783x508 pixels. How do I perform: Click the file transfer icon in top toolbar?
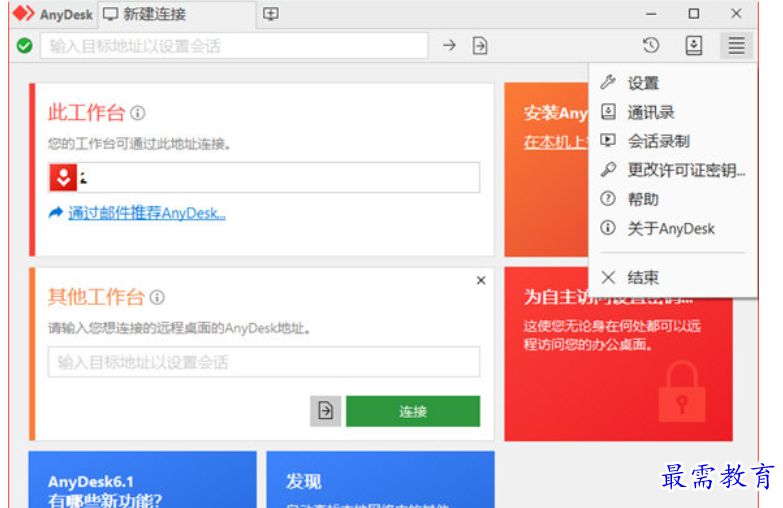pos(480,45)
